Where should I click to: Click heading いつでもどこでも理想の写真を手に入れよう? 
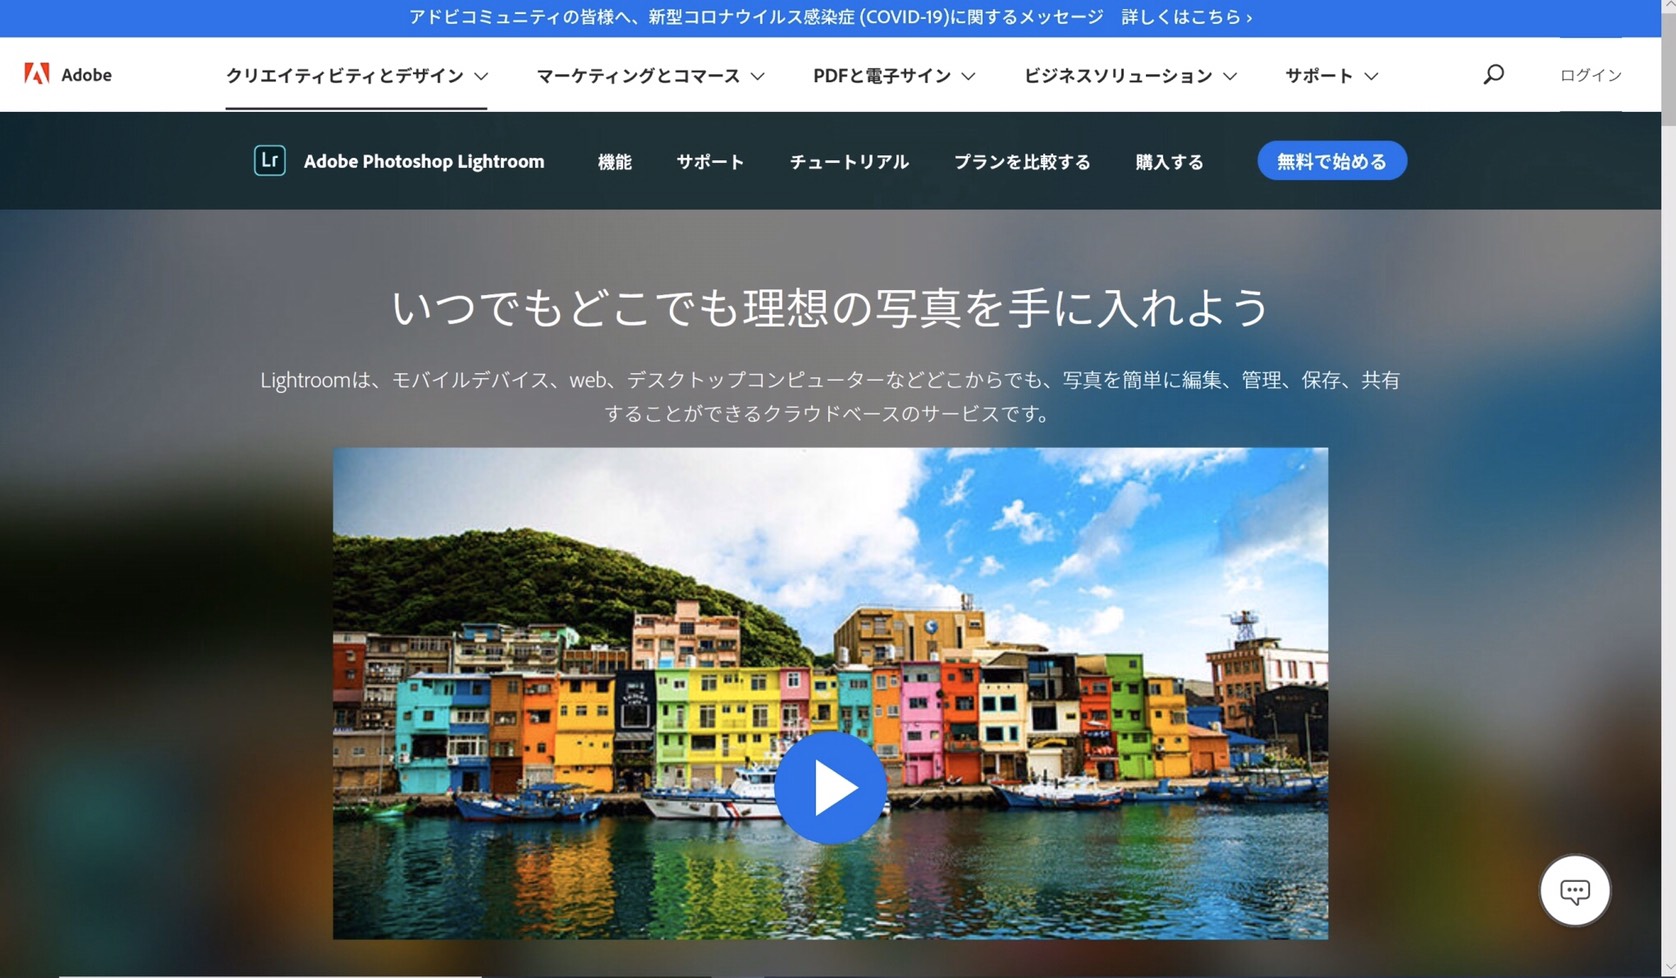pyautogui.click(x=830, y=307)
